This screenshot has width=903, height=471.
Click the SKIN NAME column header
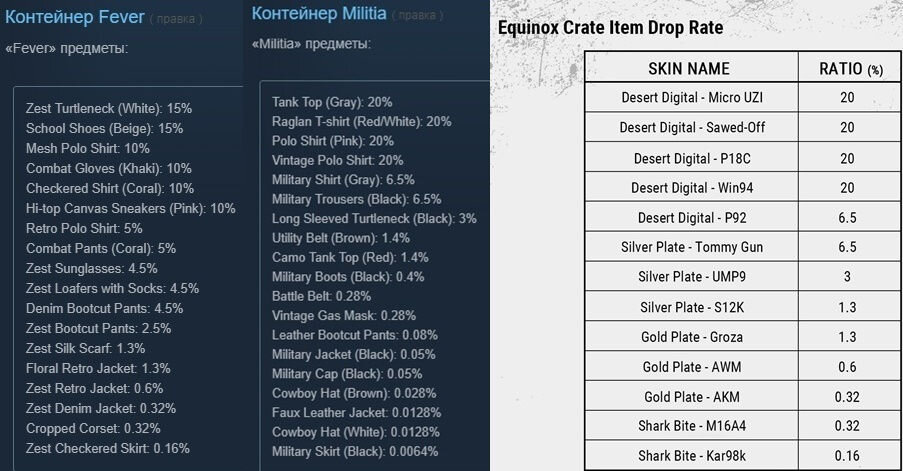point(689,69)
